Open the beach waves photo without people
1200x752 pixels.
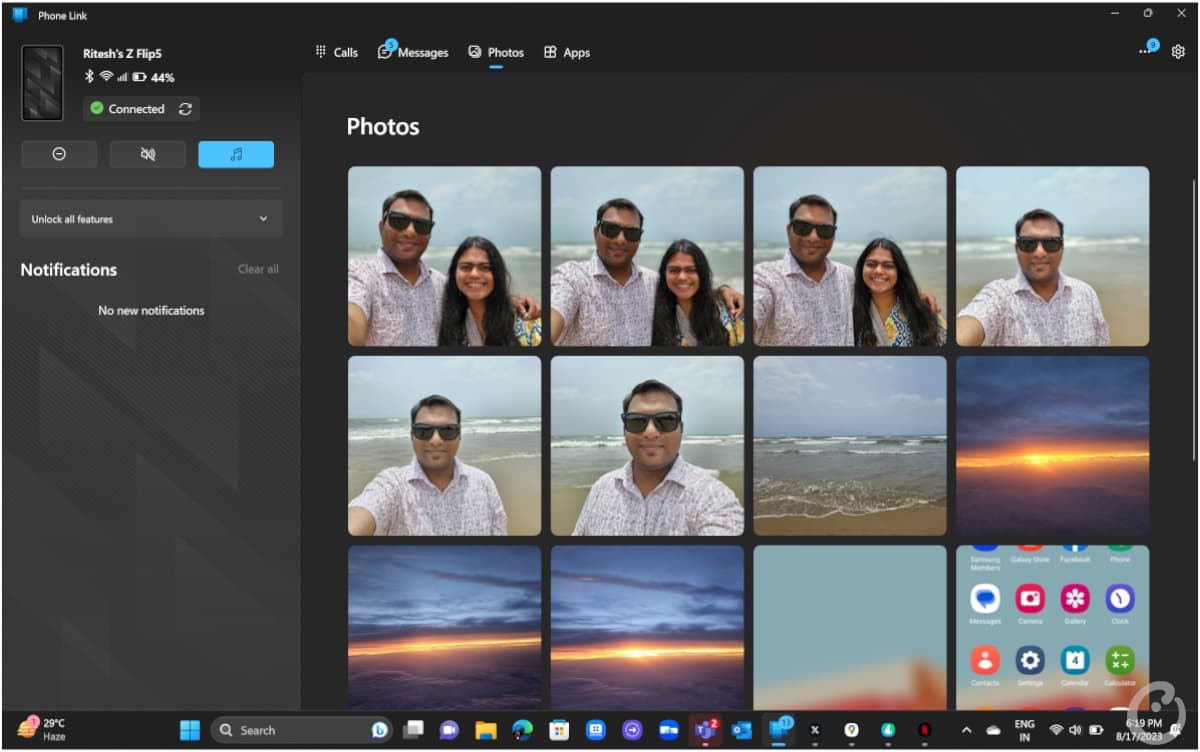[850, 446]
